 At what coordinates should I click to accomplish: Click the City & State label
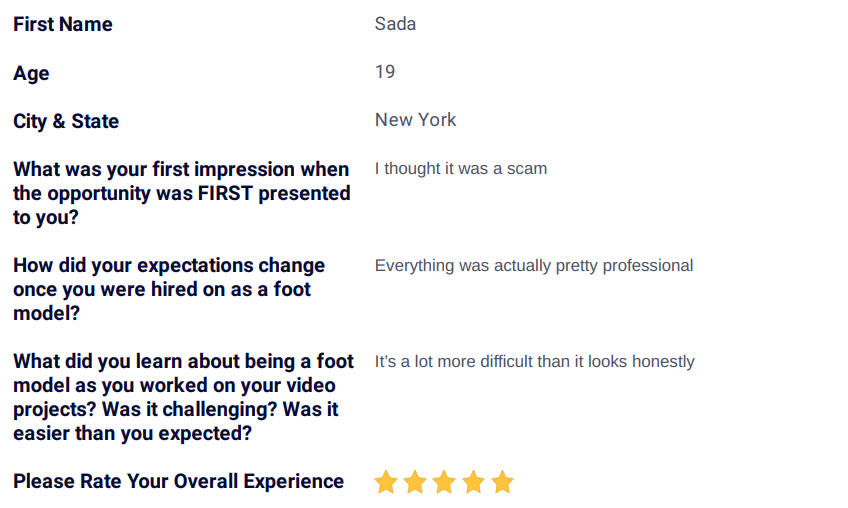click(x=66, y=121)
